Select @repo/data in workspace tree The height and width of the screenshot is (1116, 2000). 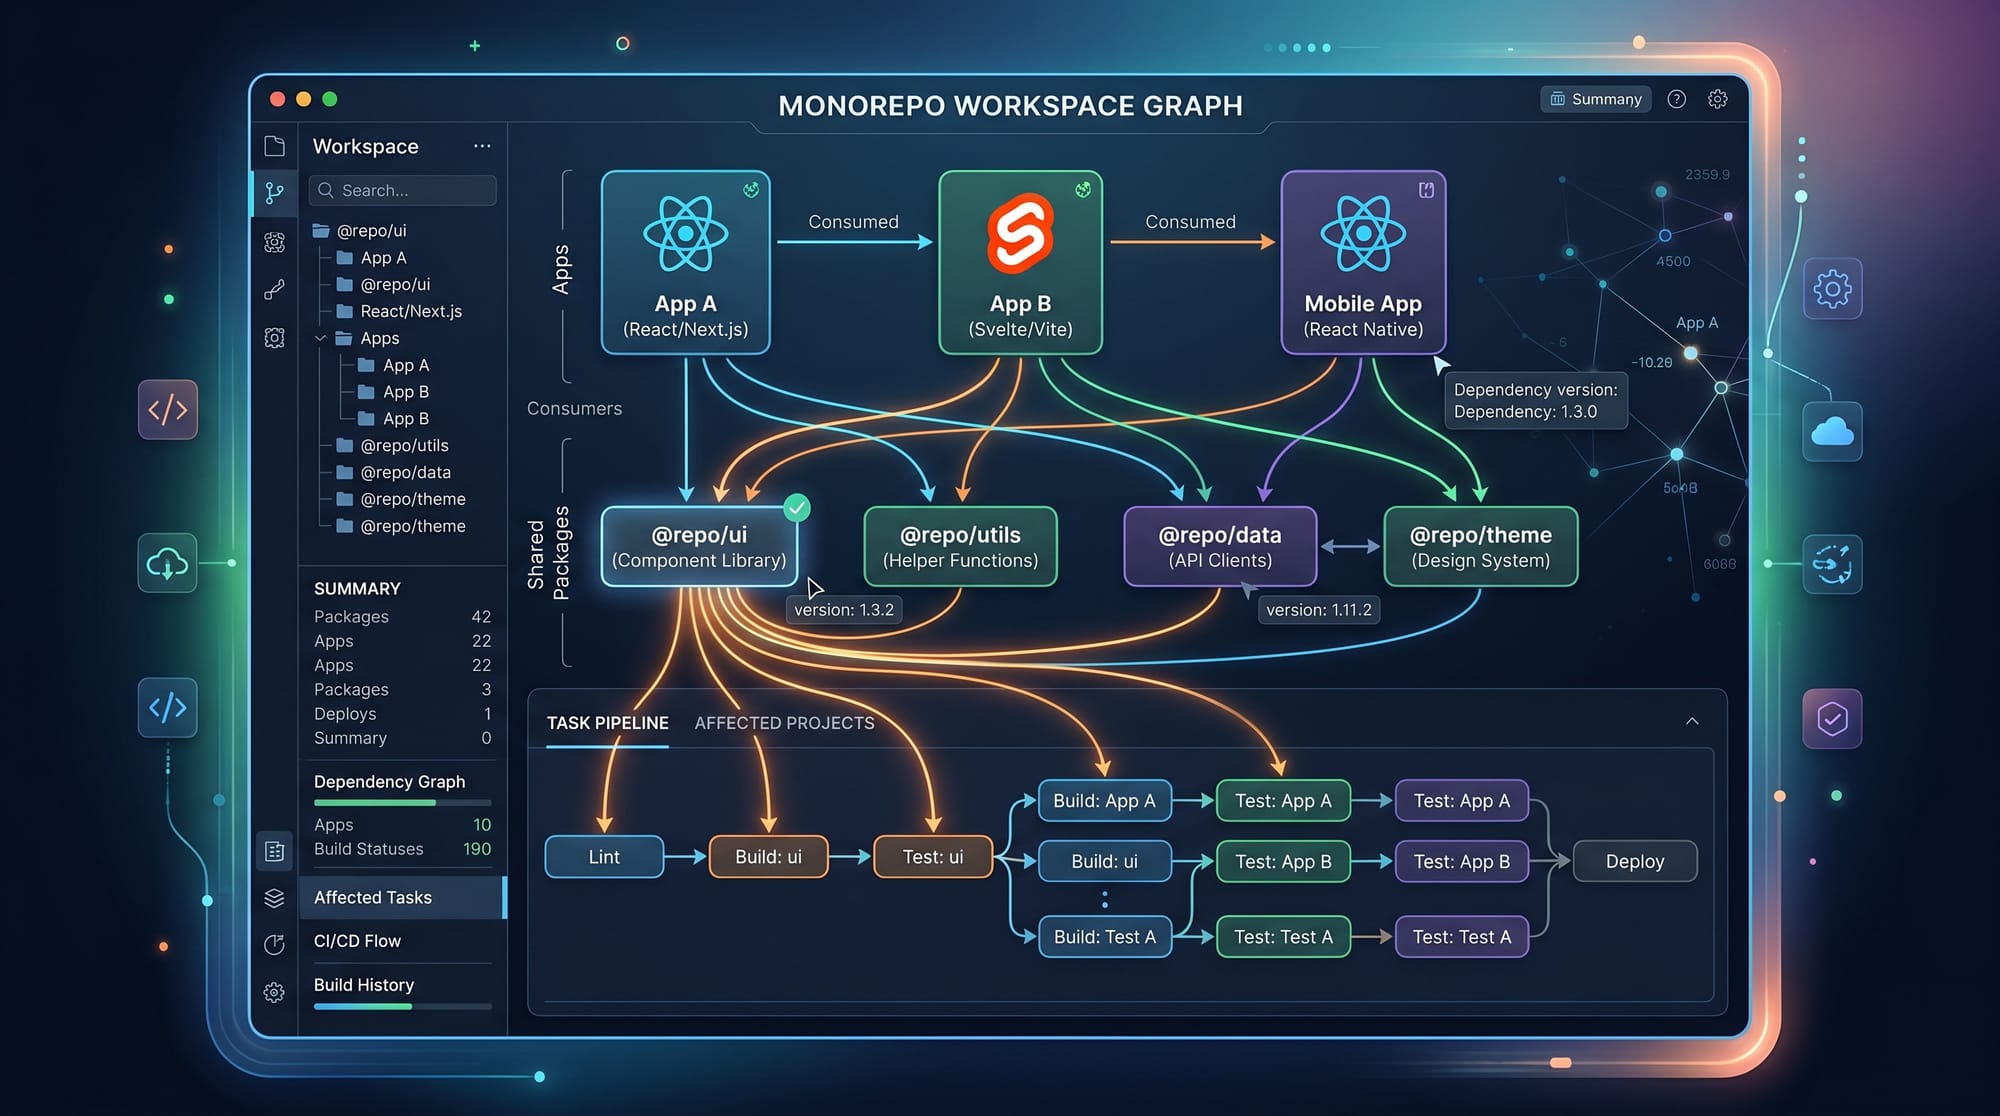click(x=394, y=473)
